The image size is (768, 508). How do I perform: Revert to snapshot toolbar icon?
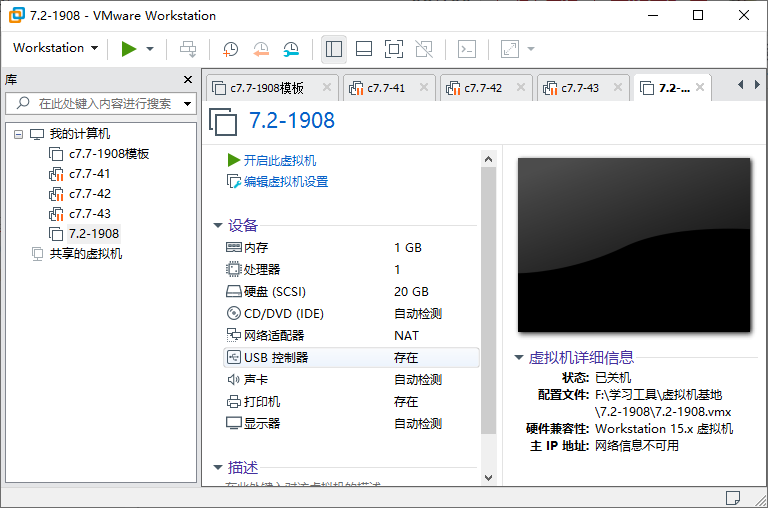(261, 48)
